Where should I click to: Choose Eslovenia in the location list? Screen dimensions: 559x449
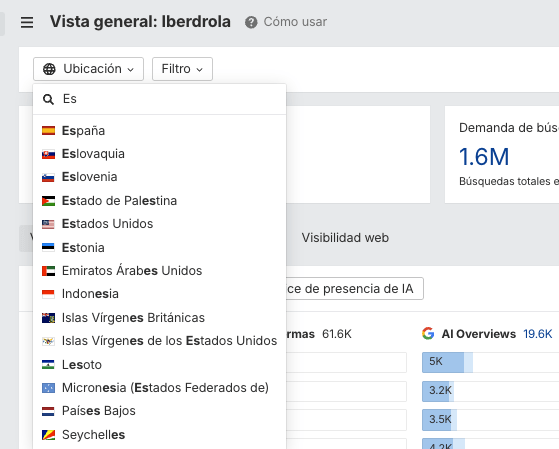tap(160, 177)
